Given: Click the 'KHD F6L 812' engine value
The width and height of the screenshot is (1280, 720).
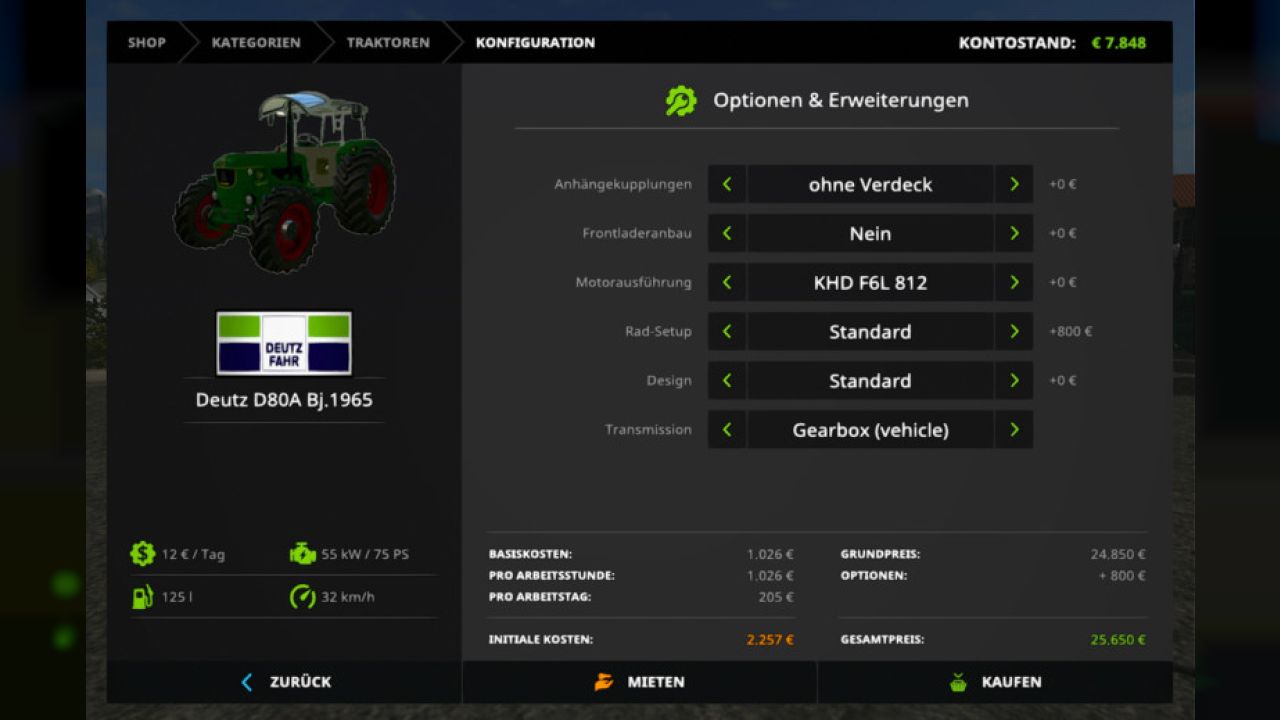Looking at the screenshot, I should (x=870, y=282).
